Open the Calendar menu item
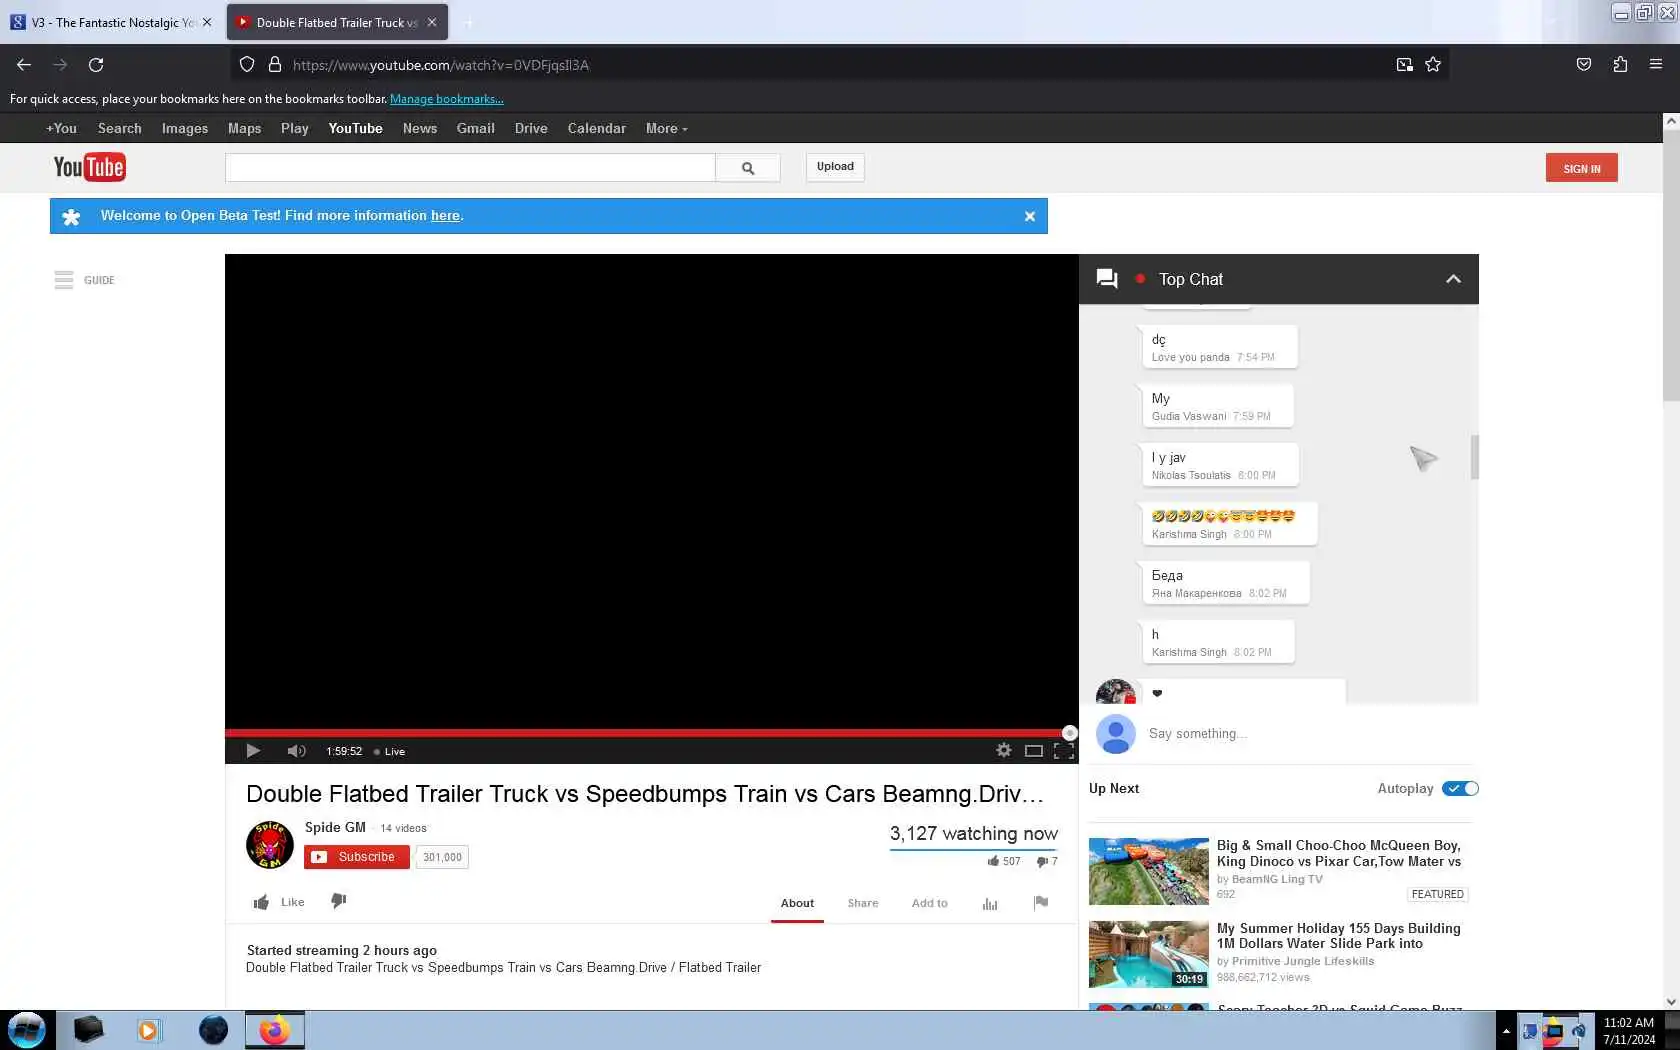 tap(597, 128)
